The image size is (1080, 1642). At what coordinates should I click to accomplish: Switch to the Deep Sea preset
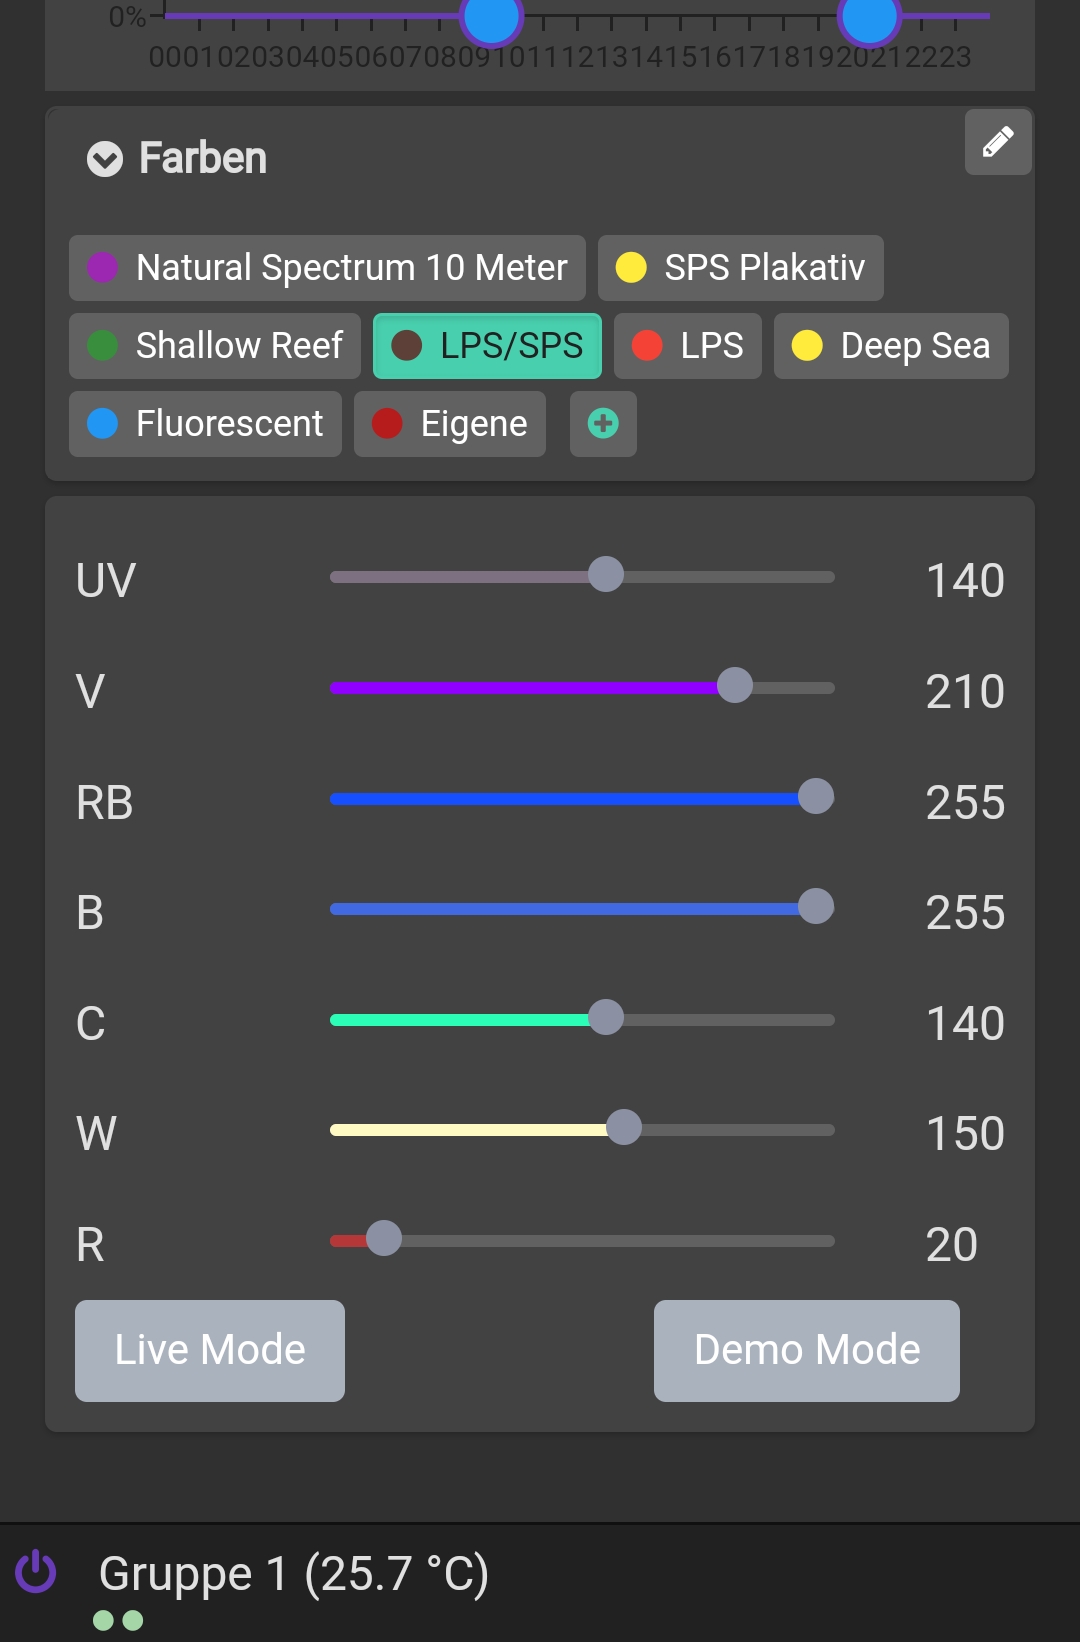[x=891, y=346]
